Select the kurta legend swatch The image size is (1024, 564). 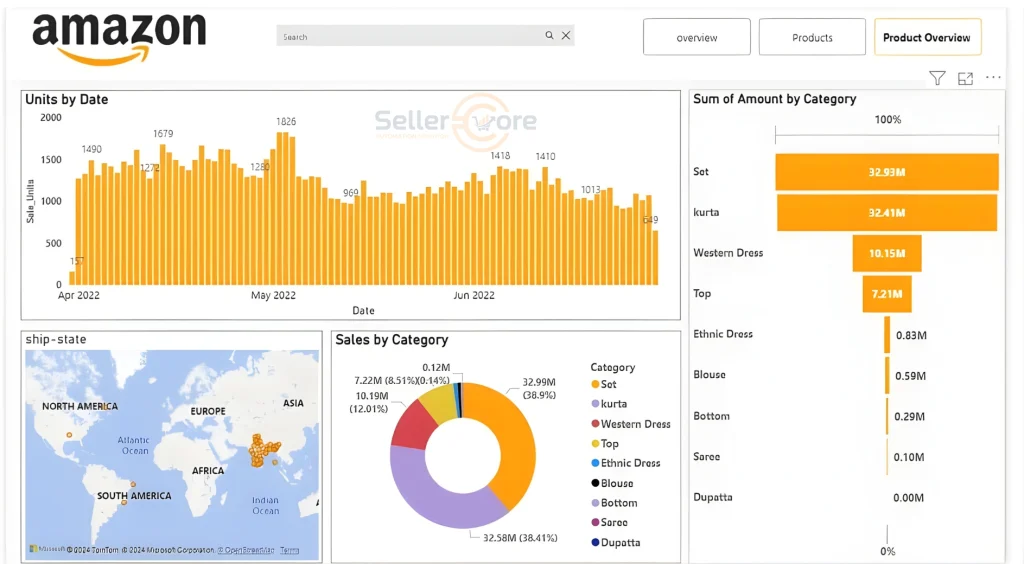tap(595, 404)
